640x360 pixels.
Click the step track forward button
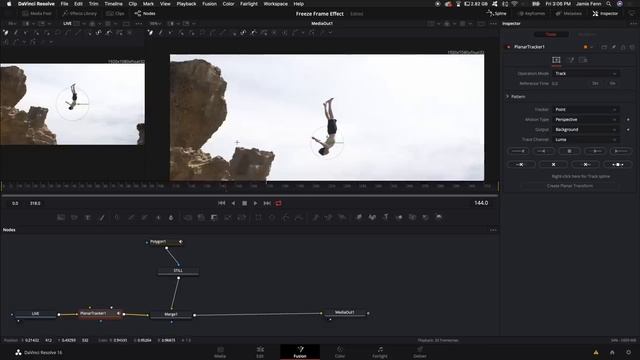click(595, 151)
